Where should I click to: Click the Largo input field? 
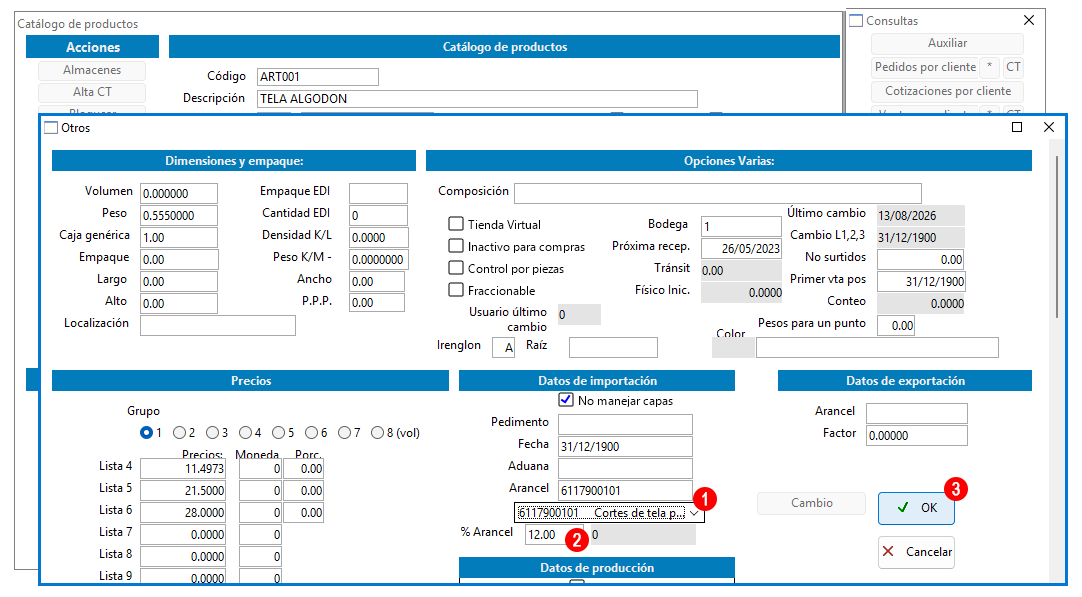point(179,282)
